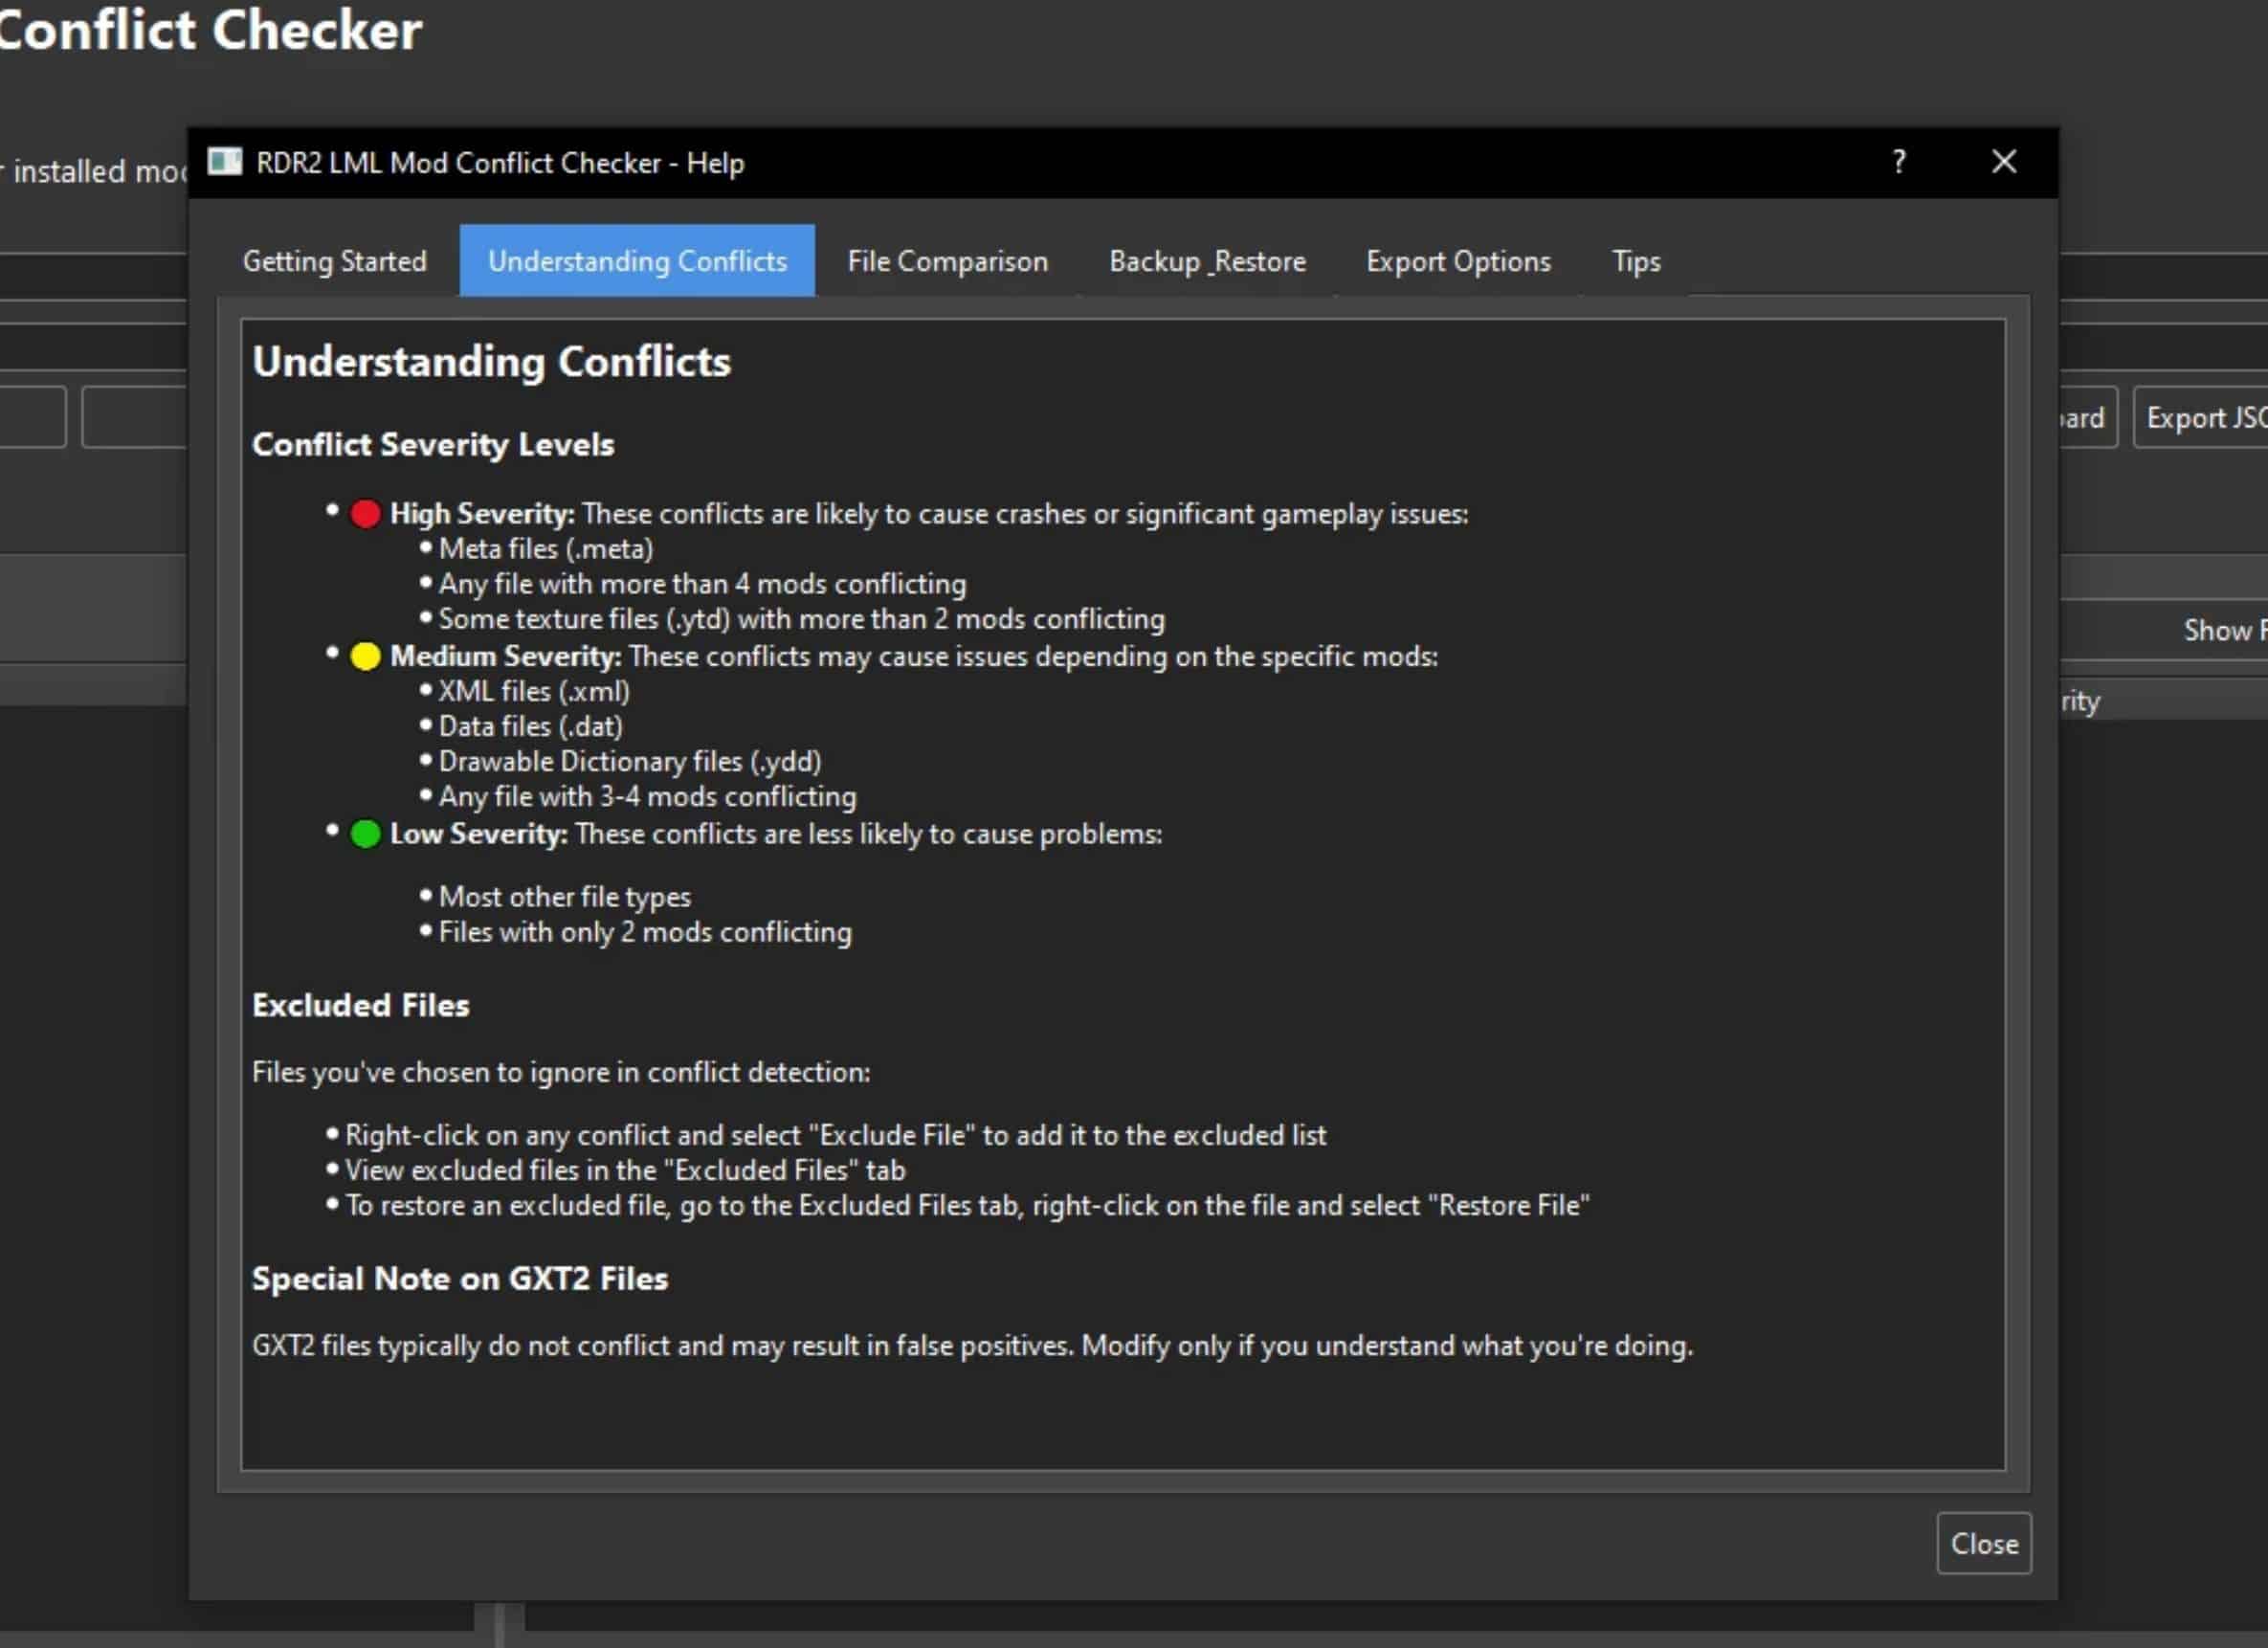Go to the Export Options tab
The width and height of the screenshot is (2268, 1648).
point(1458,261)
